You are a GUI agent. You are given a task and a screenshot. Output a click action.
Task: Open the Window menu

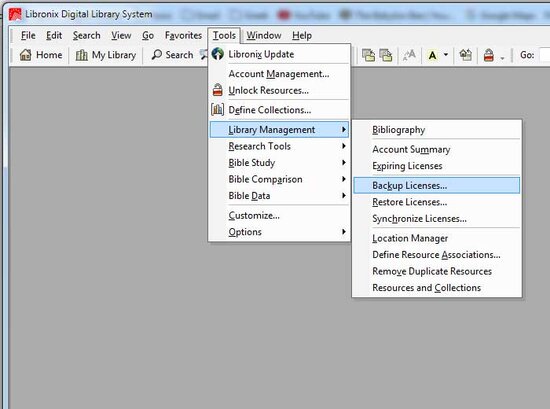264,35
